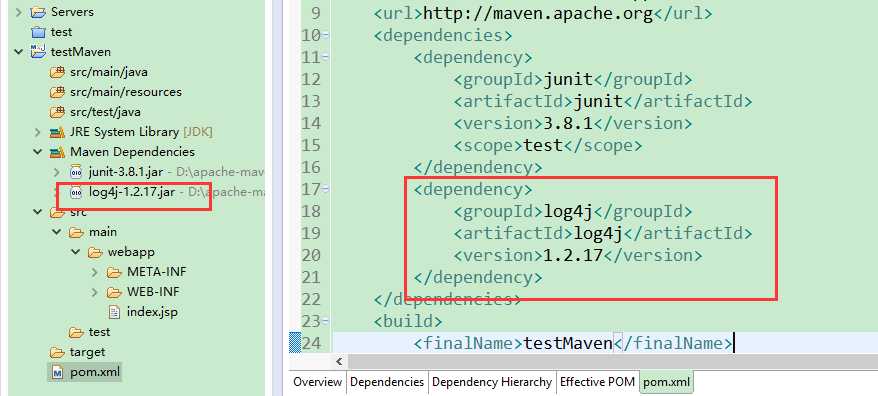
Task: Click the finalName value testMaven
Action: point(568,343)
